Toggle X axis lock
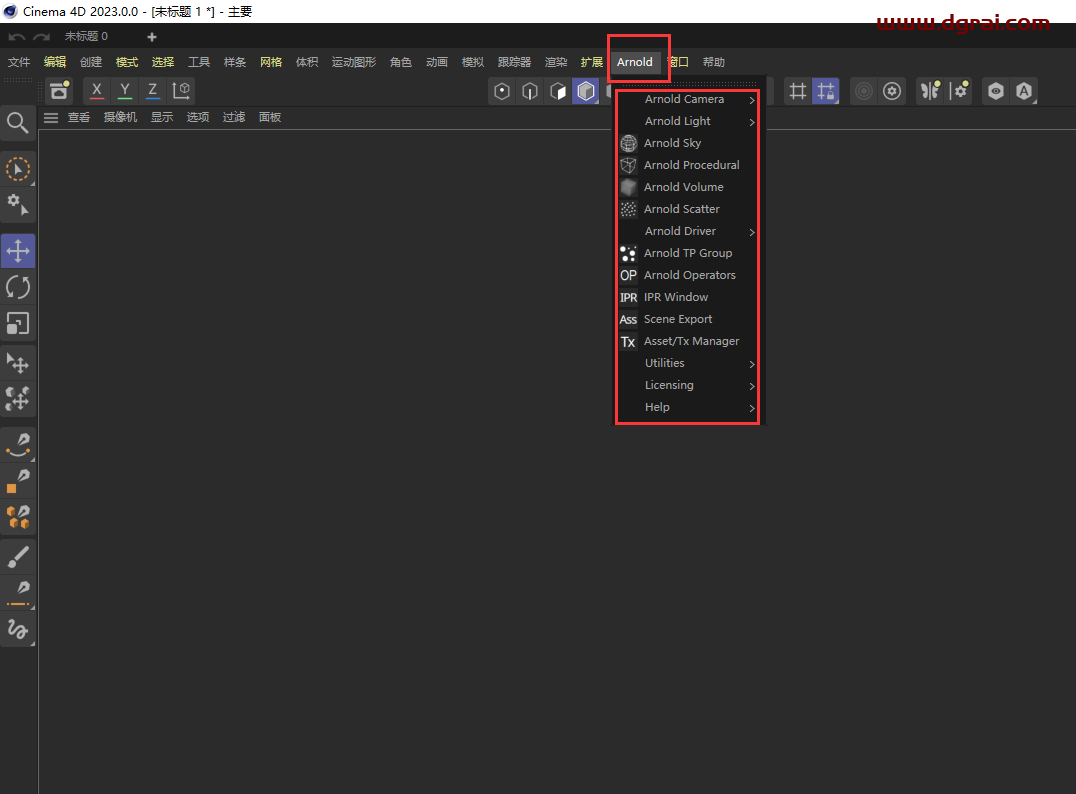The image size is (1076, 794). coord(97,91)
